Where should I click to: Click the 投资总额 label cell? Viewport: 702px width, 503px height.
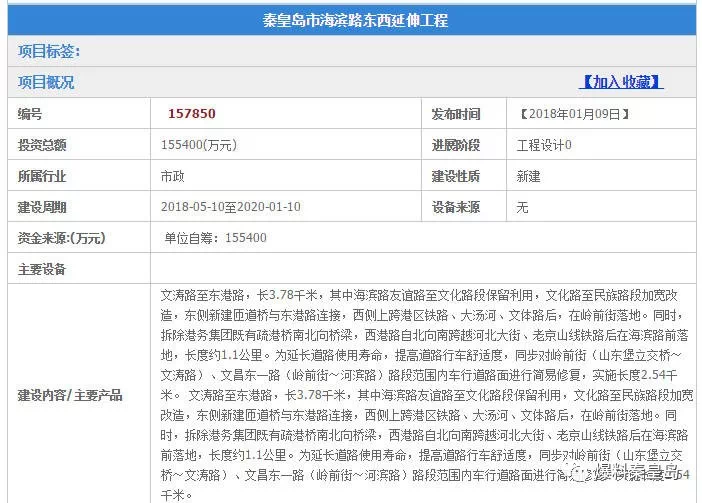point(42,145)
